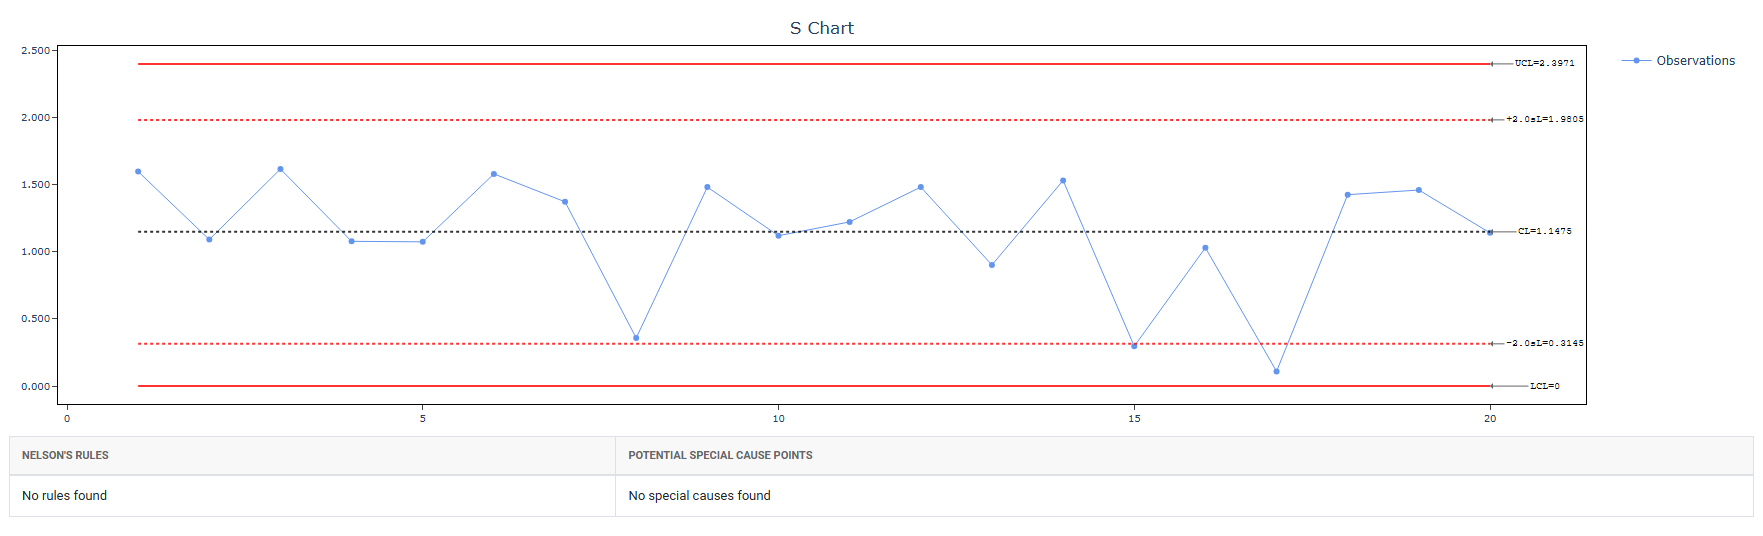
Task: Click the highest data point at observation 3
Action: [280, 169]
